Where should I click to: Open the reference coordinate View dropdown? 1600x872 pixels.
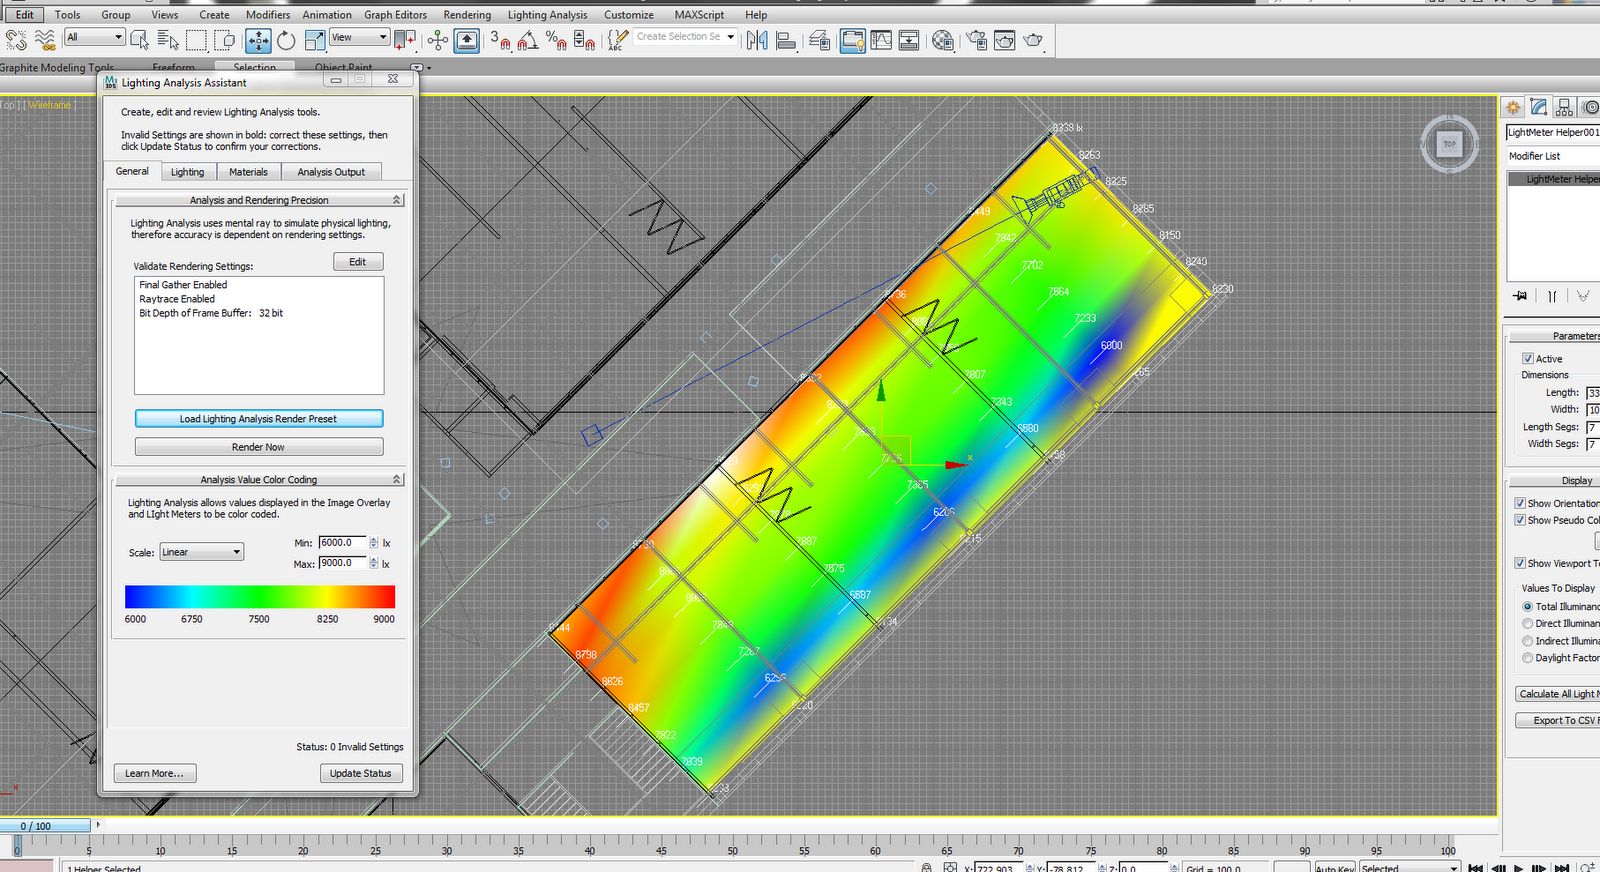click(359, 37)
